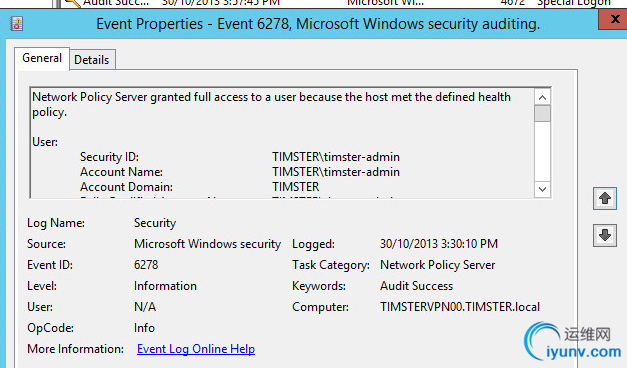Click the event description text starting Network Policy Server

pyautogui.click(x=271, y=104)
